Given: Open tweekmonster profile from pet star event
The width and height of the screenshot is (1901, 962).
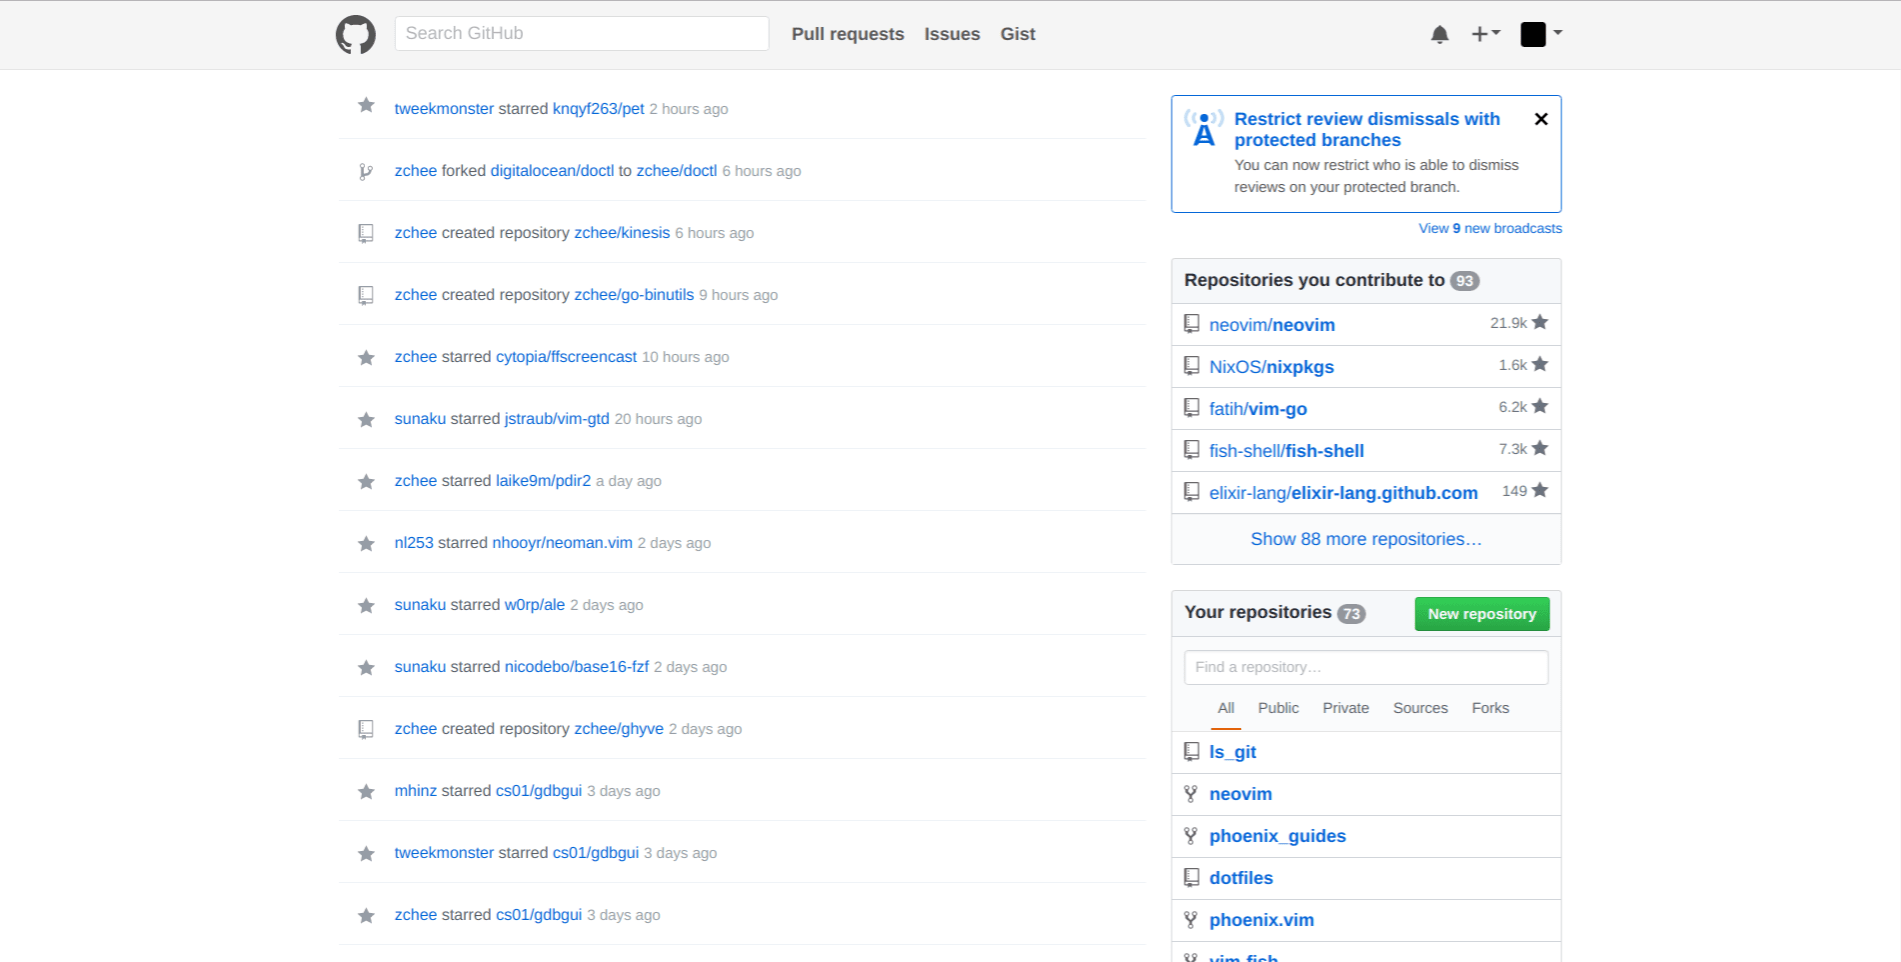Looking at the screenshot, I should (444, 109).
